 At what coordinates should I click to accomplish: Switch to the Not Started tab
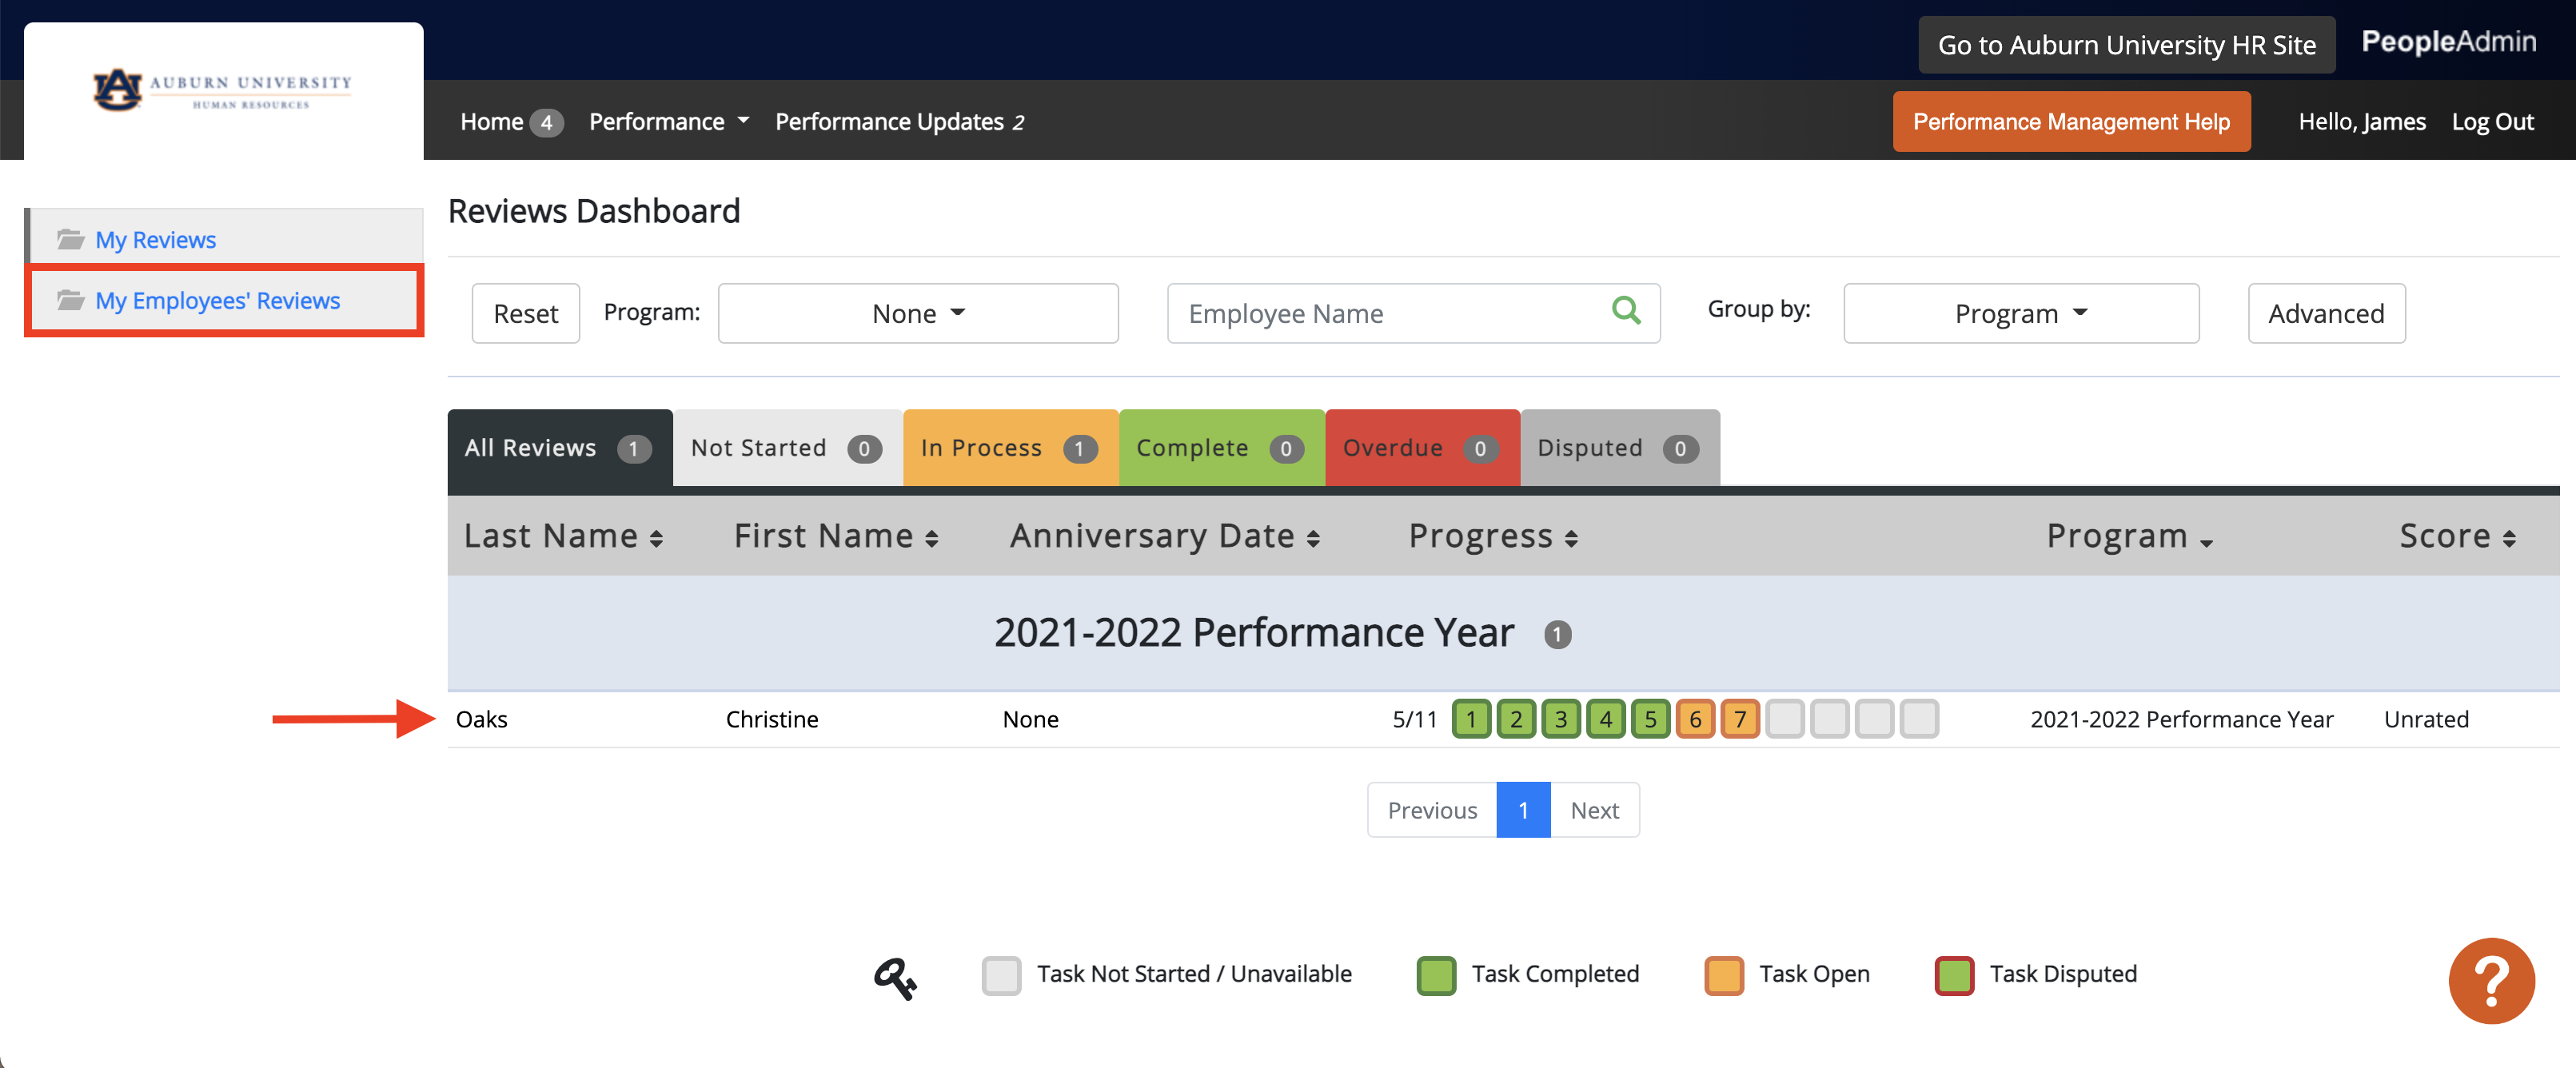(x=787, y=448)
